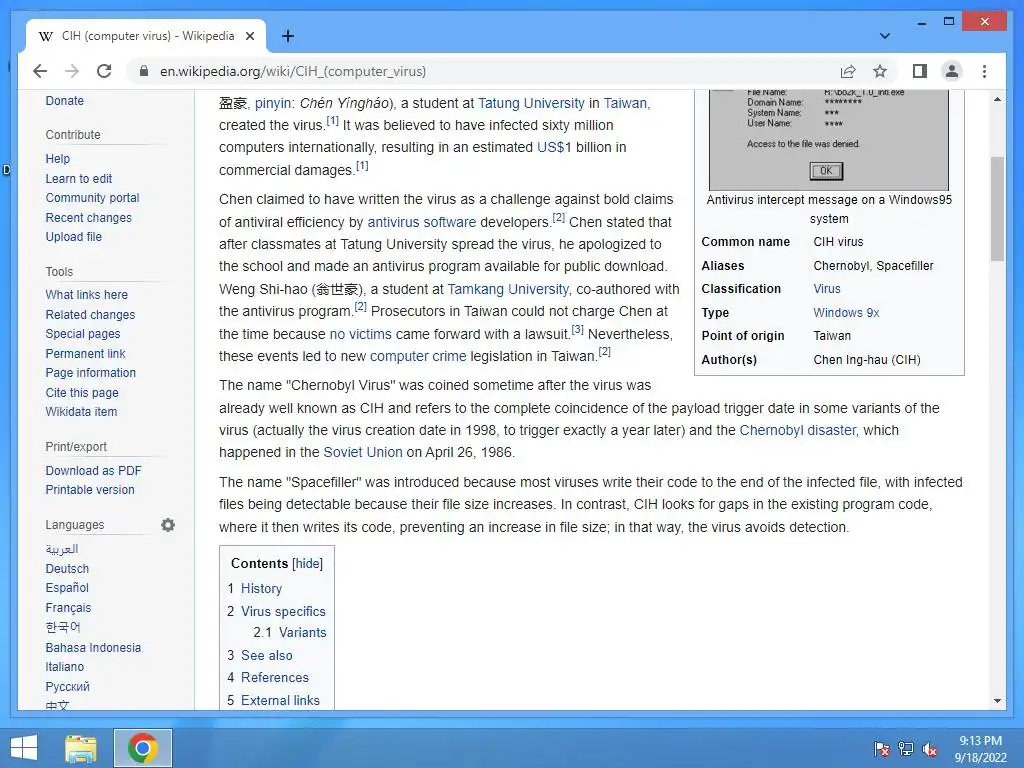Open Page information
This screenshot has width=1024, height=768.
pos(91,372)
